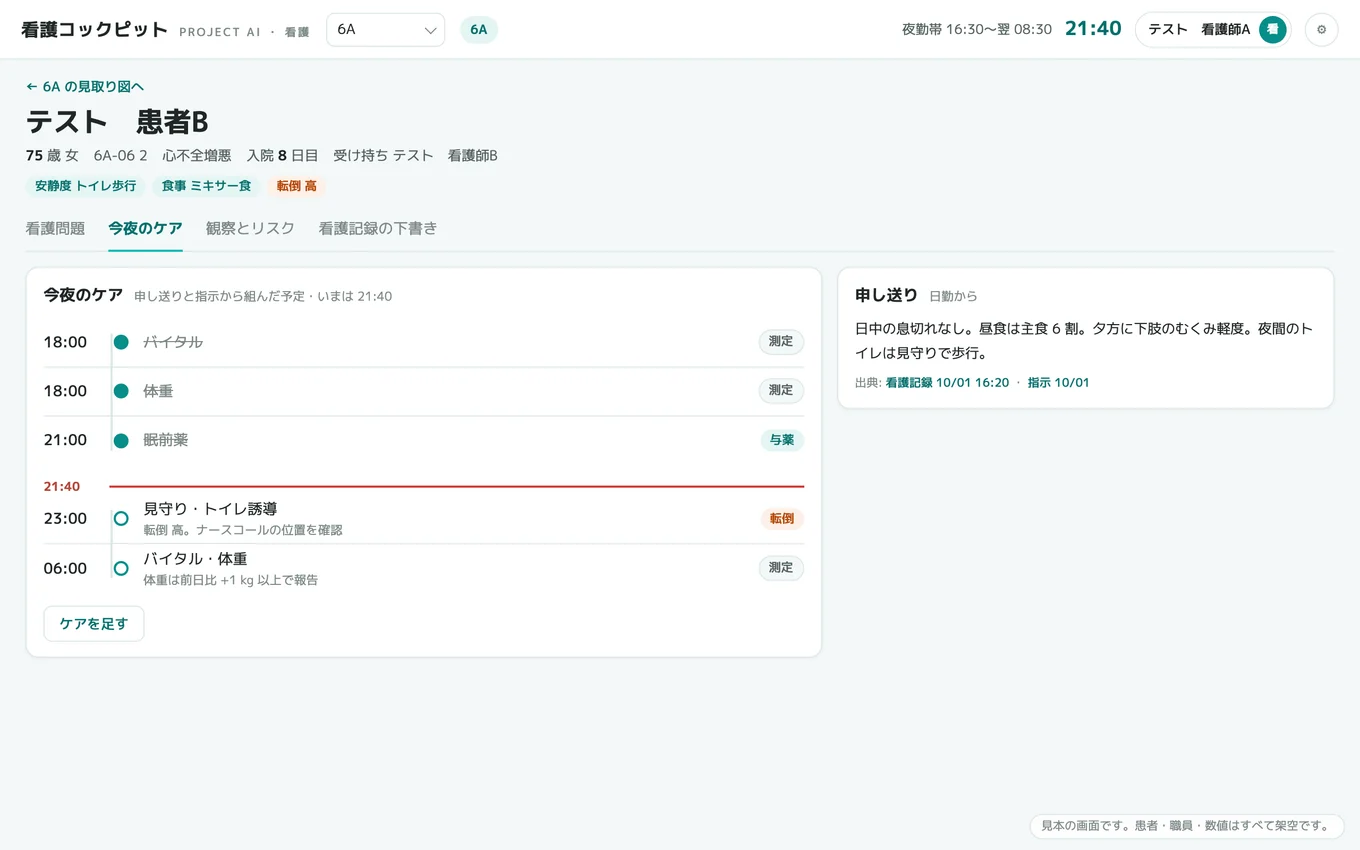Click the 入院 8 日目 text
The height and width of the screenshot is (850, 1360).
click(282, 156)
